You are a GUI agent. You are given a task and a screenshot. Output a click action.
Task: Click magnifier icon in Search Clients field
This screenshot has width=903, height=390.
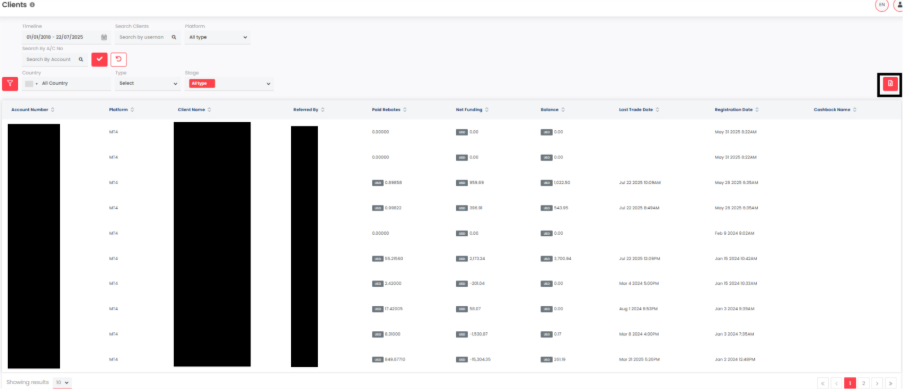point(174,37)
